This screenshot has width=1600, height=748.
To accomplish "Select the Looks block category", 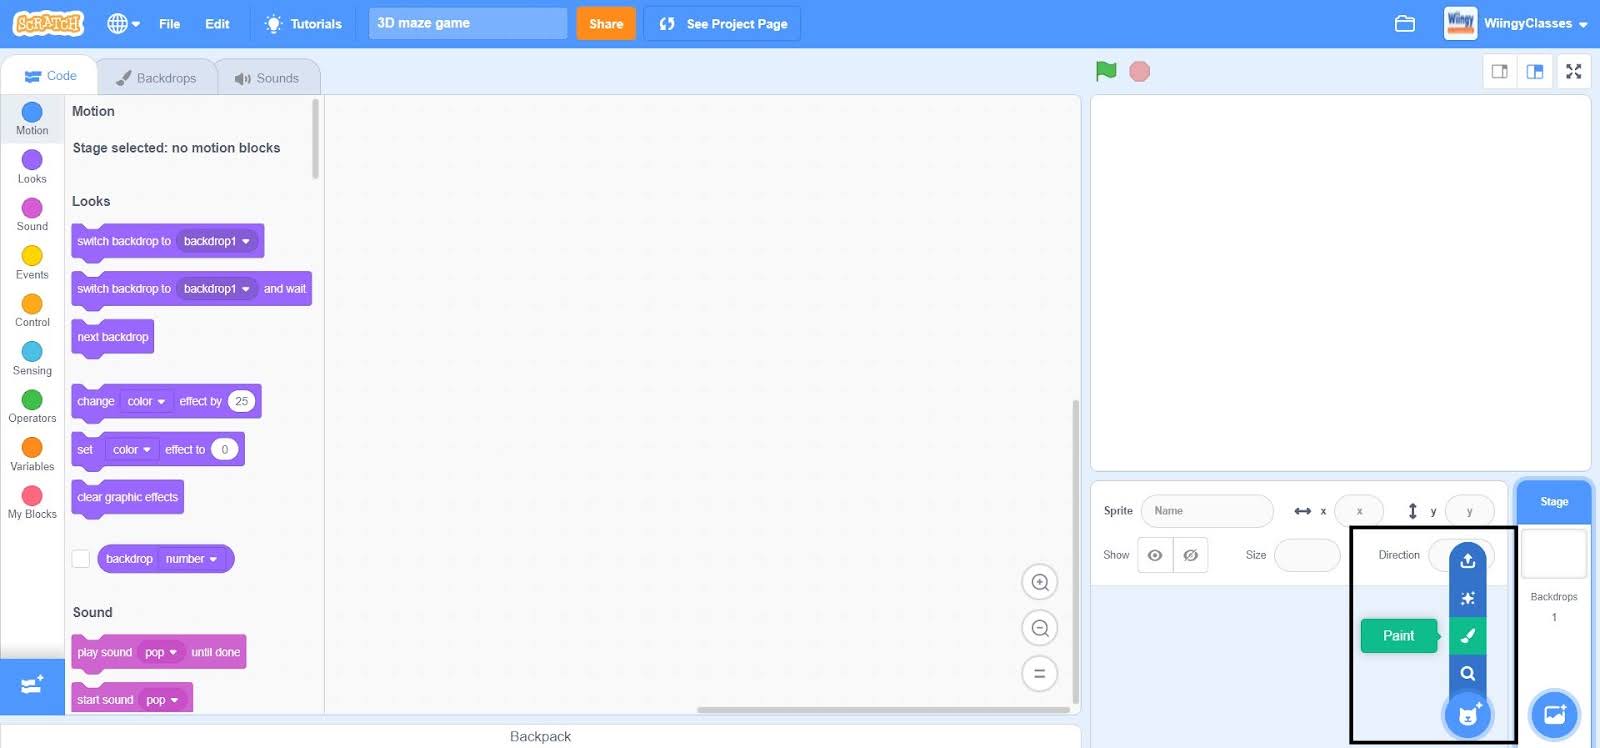I will 32,167.
